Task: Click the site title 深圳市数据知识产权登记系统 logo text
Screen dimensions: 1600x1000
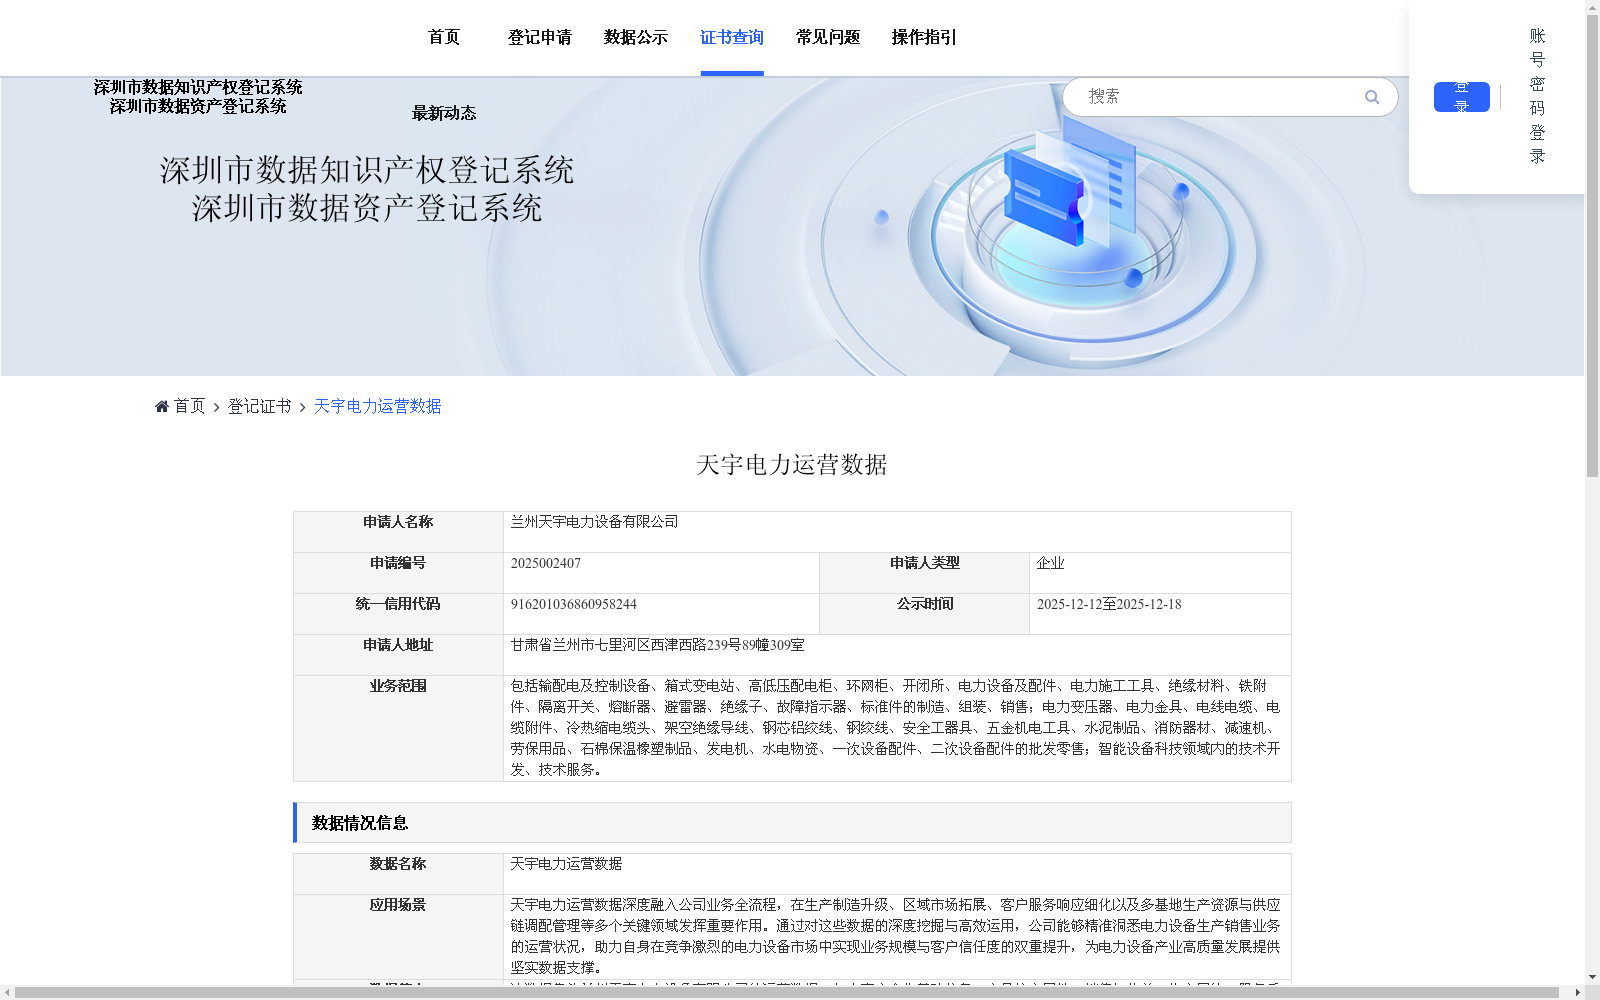Action: click(198, 87)
